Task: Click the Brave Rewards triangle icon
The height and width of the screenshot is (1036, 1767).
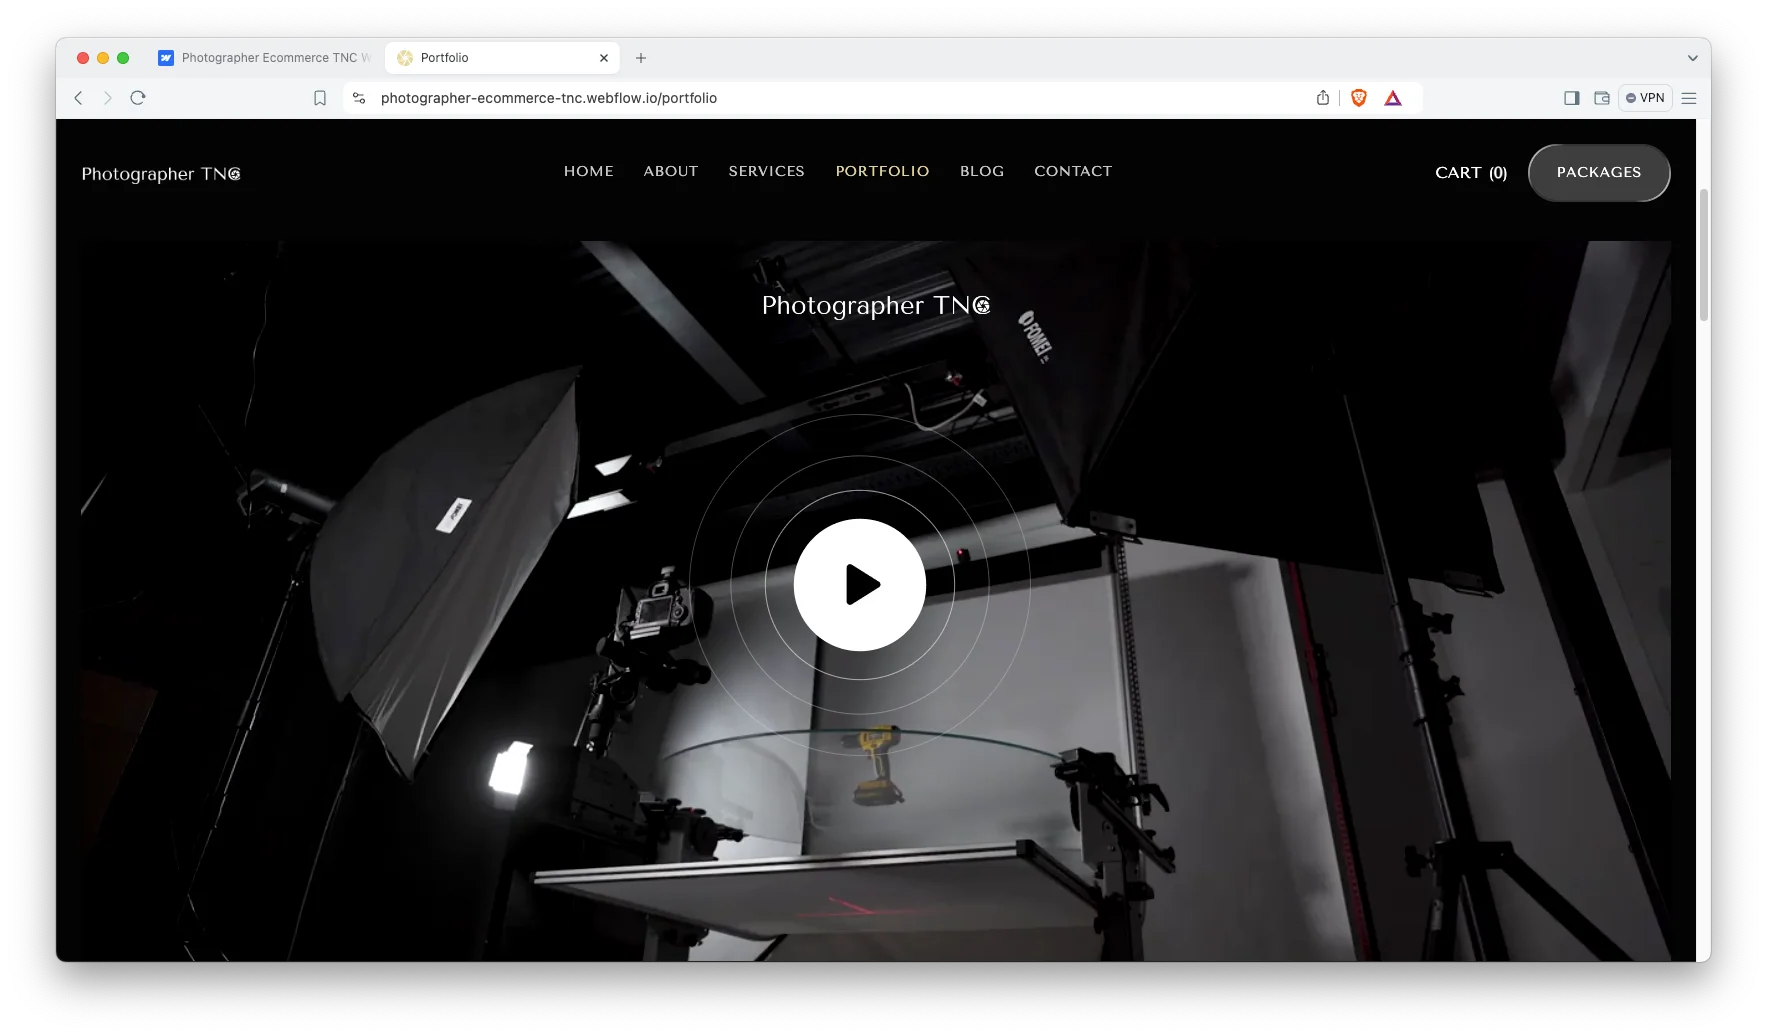Action: (x=1394, y=98)
